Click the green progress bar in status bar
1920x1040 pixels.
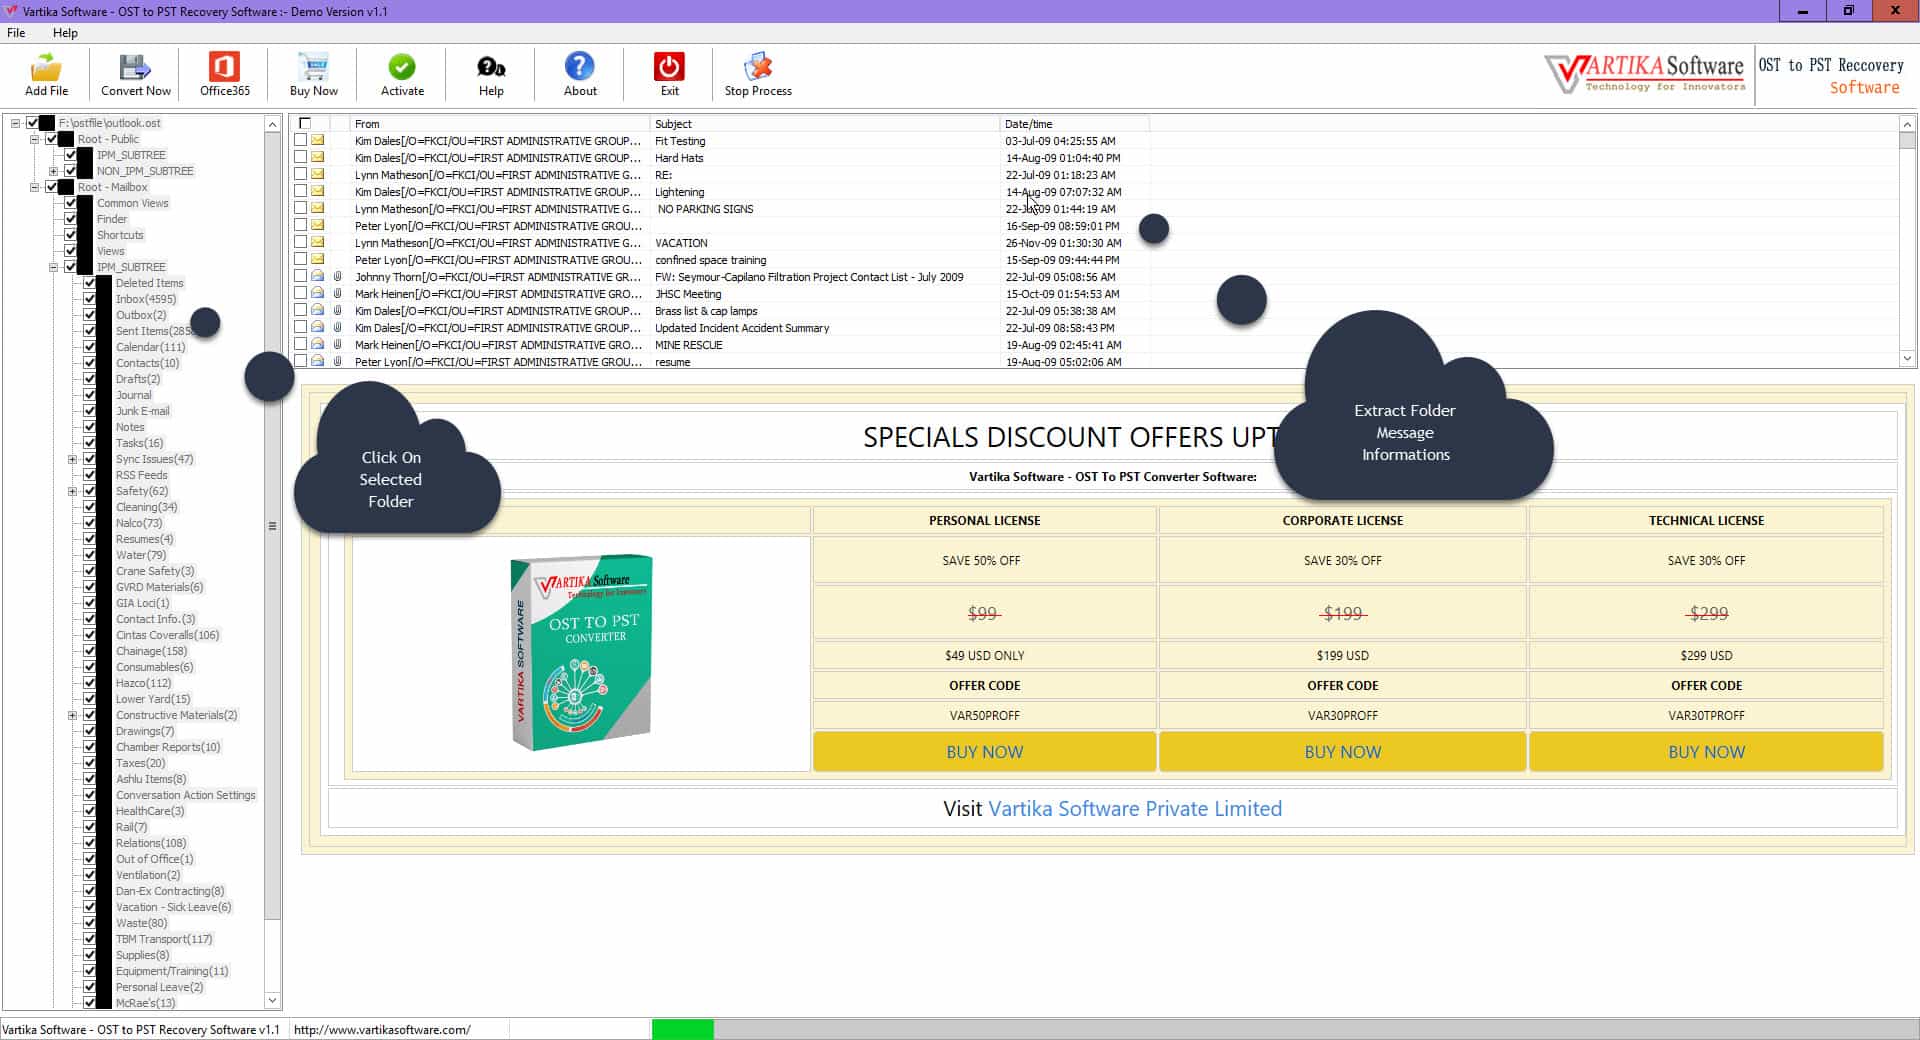683,1029
